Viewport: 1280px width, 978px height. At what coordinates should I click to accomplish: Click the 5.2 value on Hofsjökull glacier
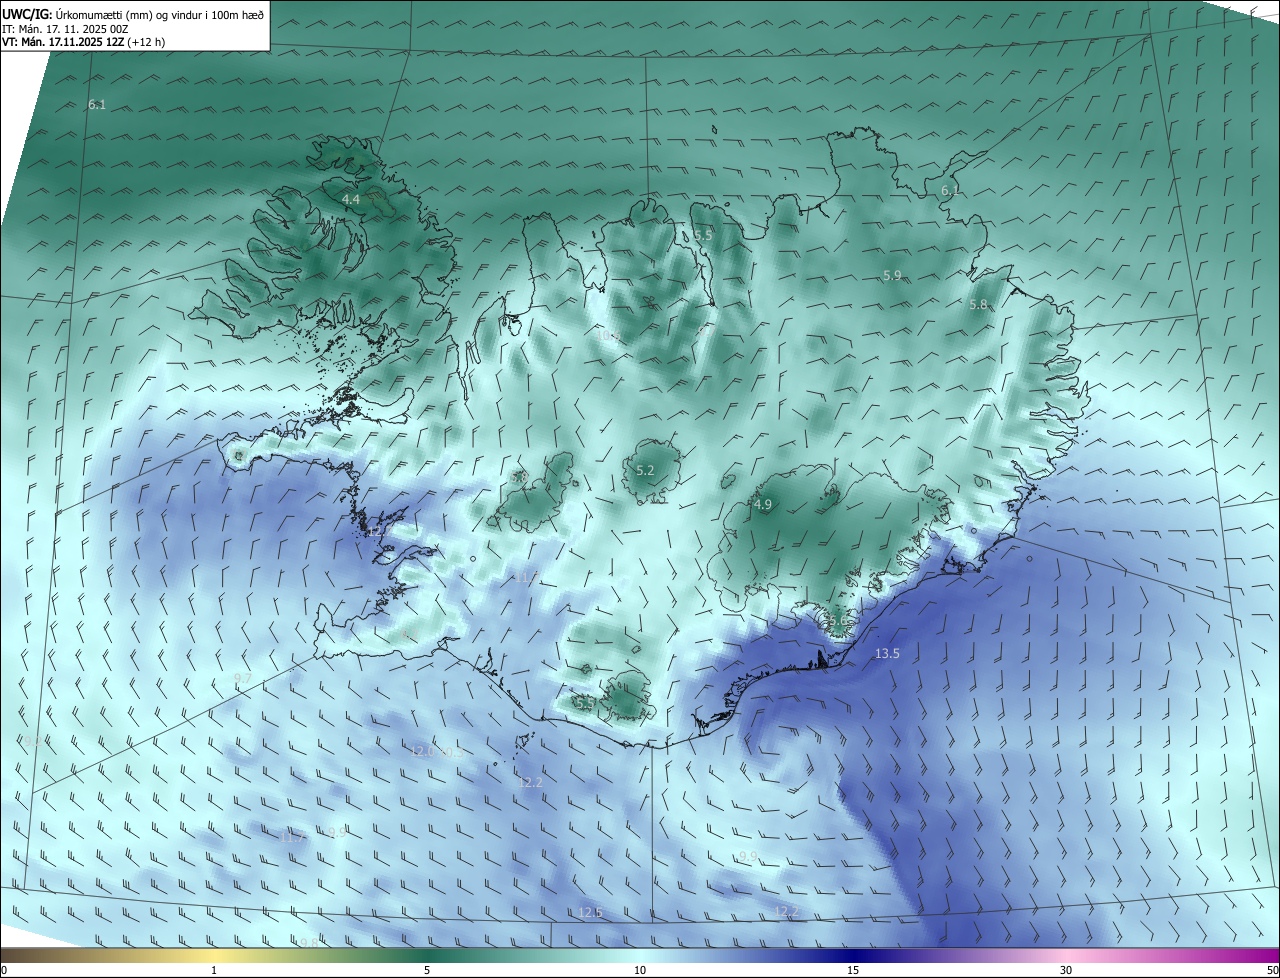pyautogui.click(x=645, y=470)
